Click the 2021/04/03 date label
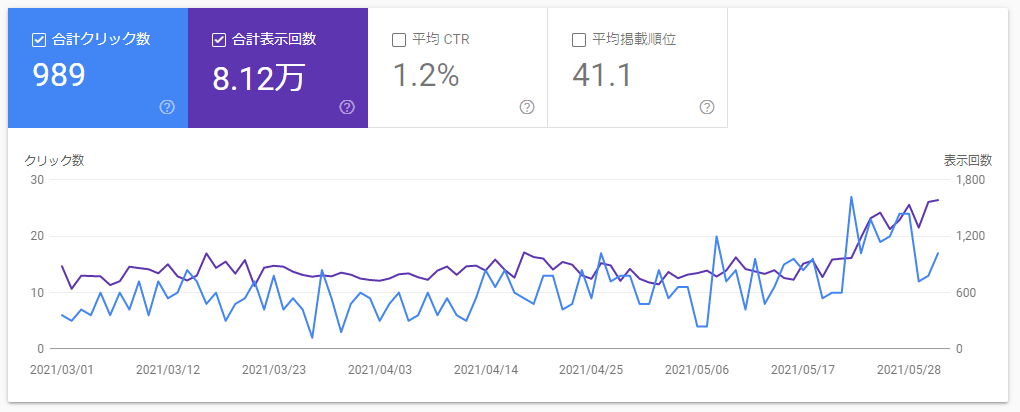1020x412 pixels. (x=380, y=370)
